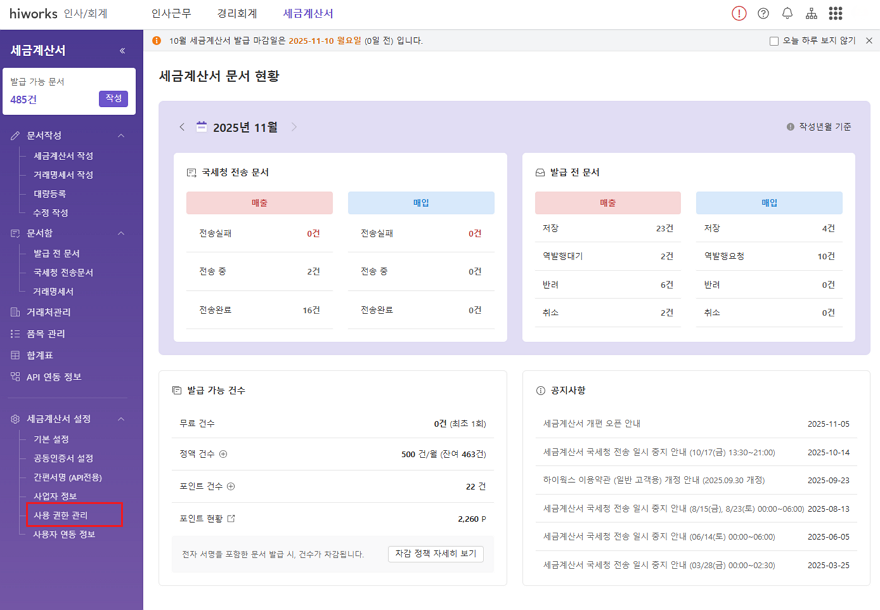The image size is (880, 610).
Task: Collapse the 문서함 sidebar section
Action: coord(121,233)
